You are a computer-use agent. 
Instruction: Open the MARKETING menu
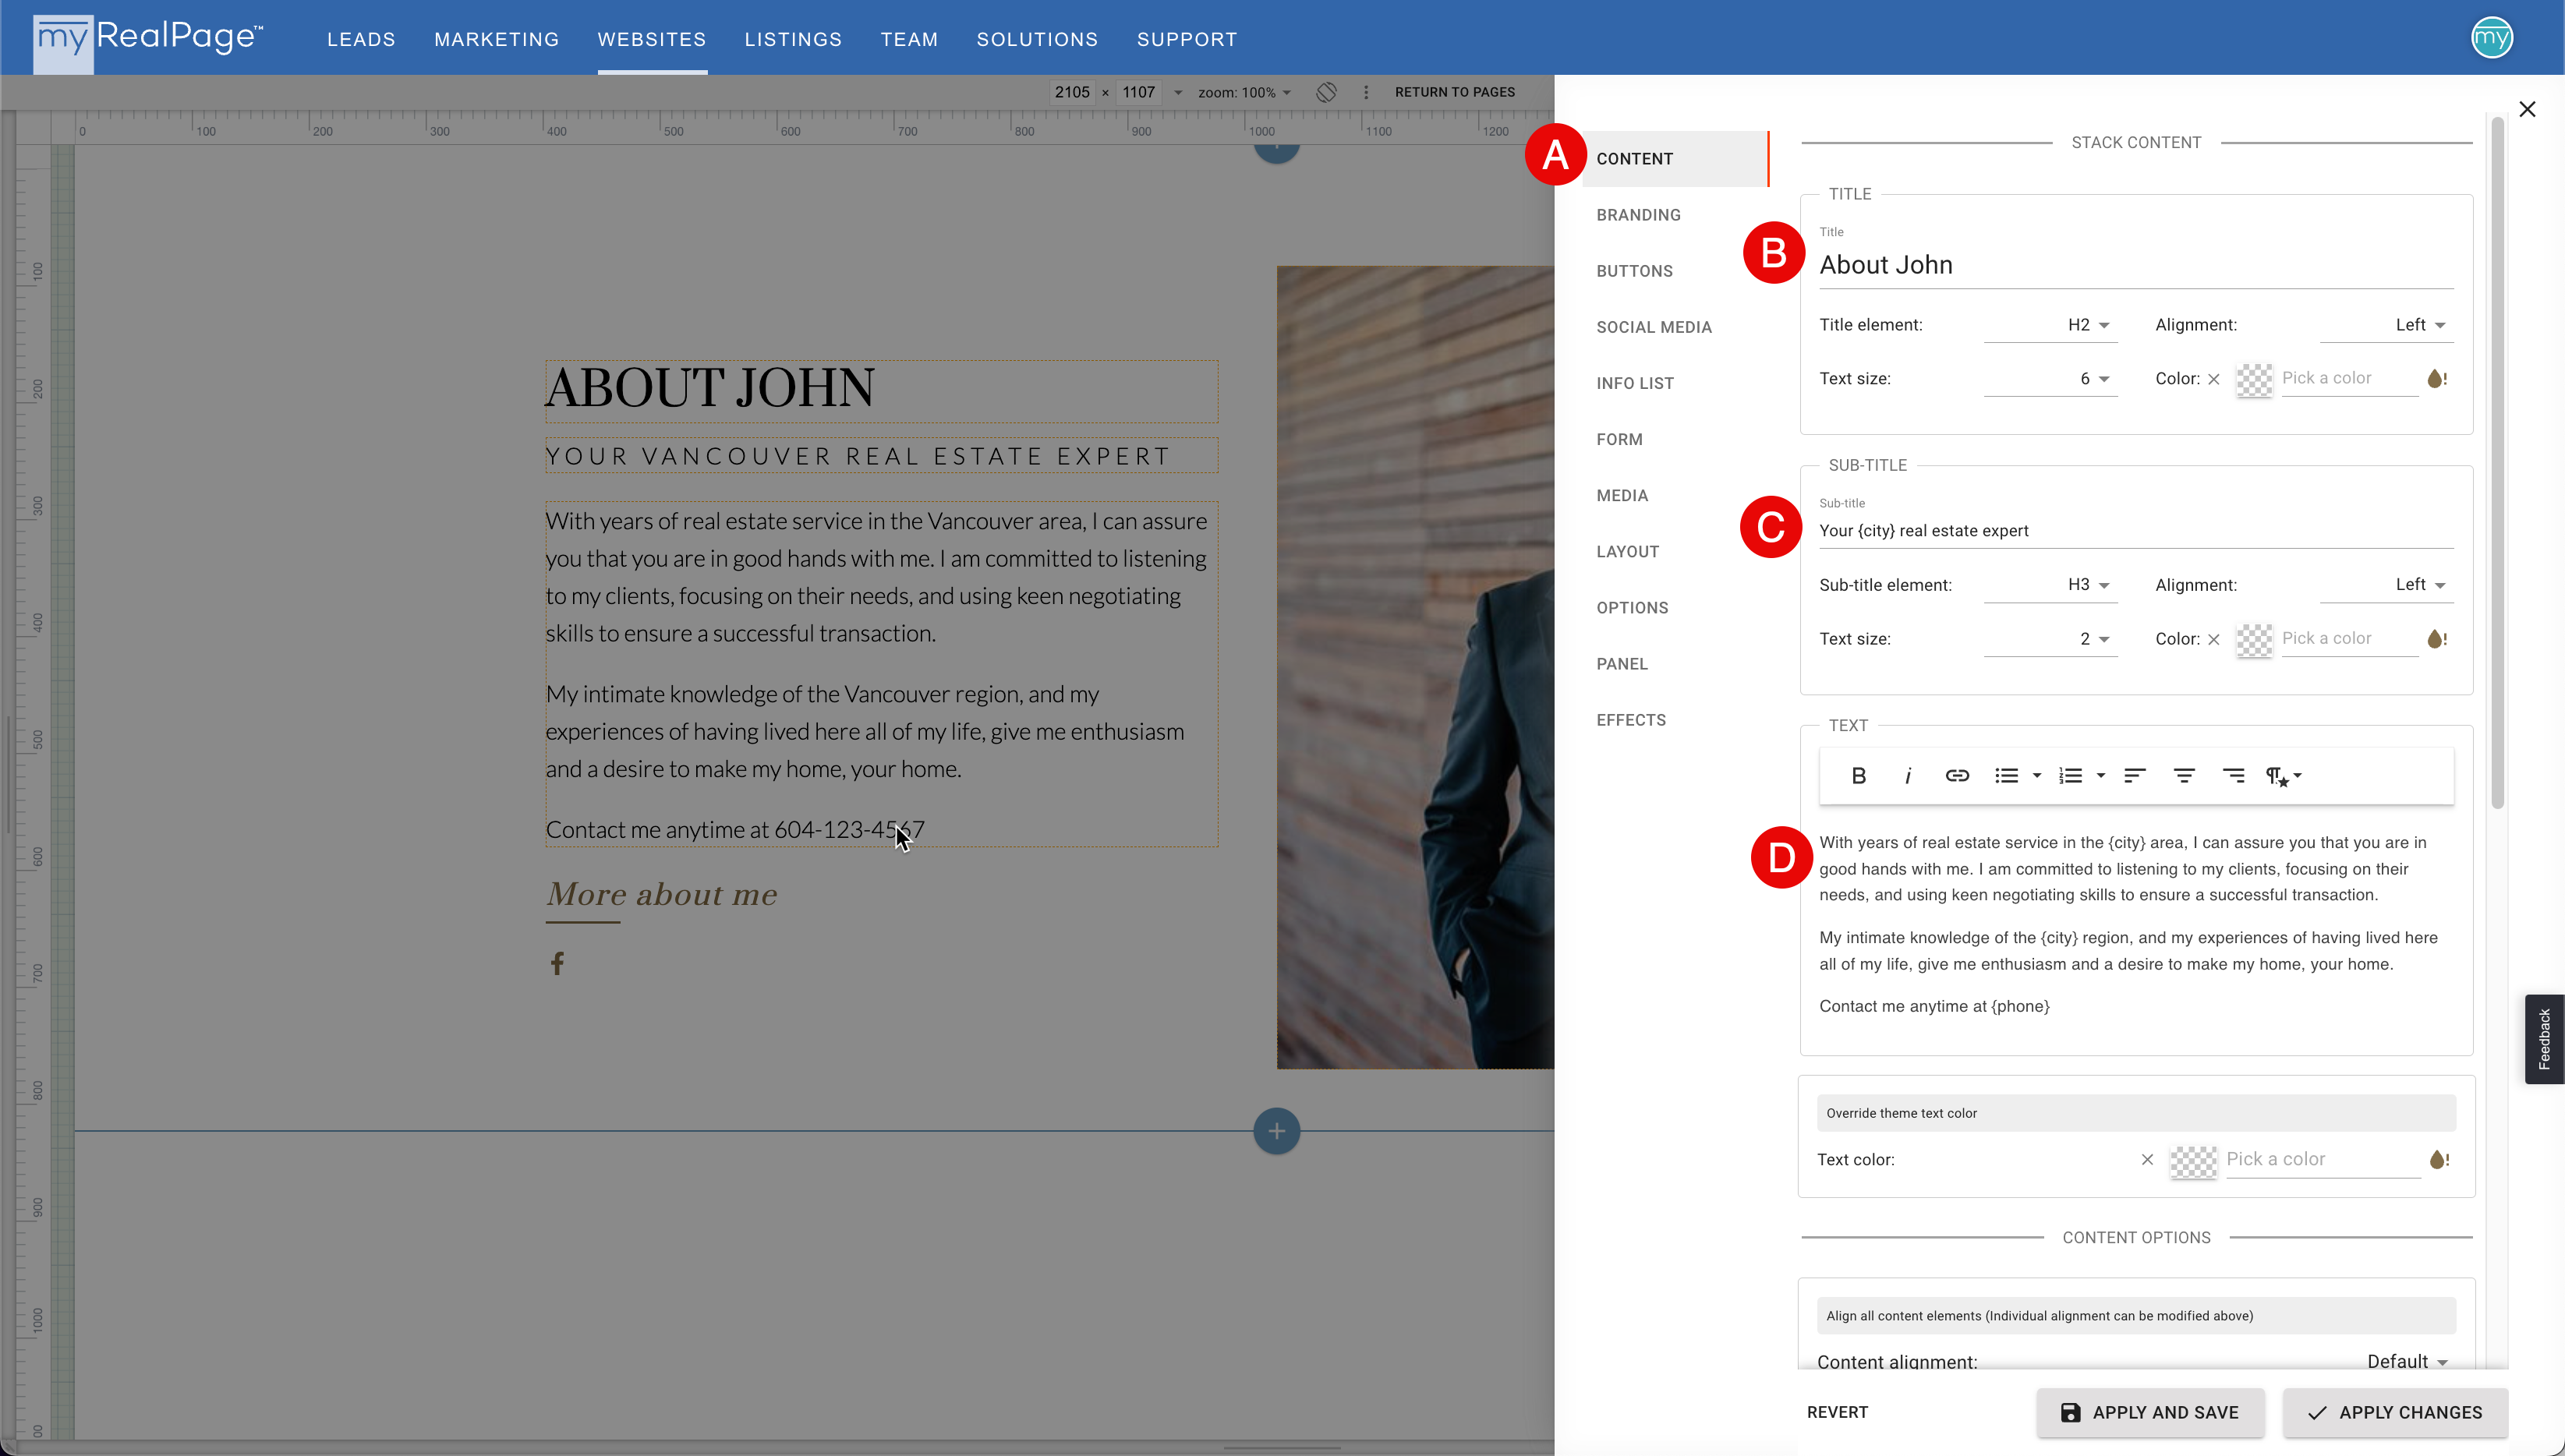tap(496, 39)
